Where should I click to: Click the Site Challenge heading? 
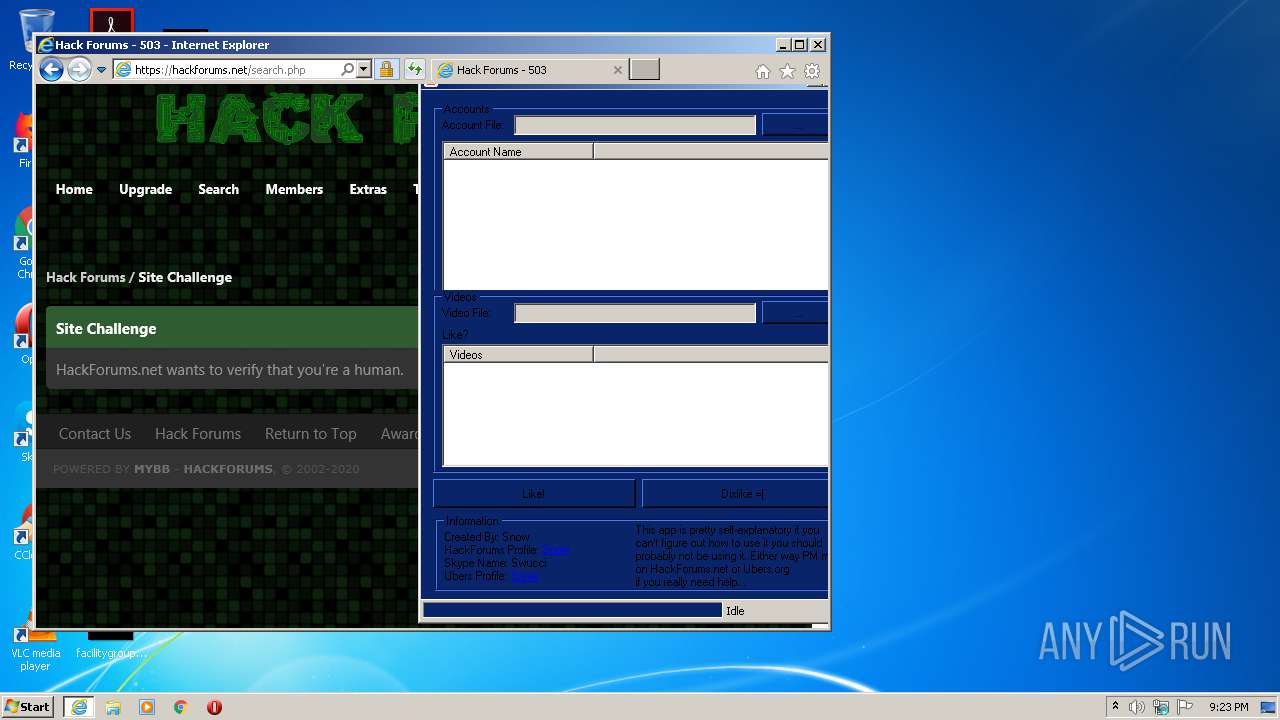[x=106, y=328]
